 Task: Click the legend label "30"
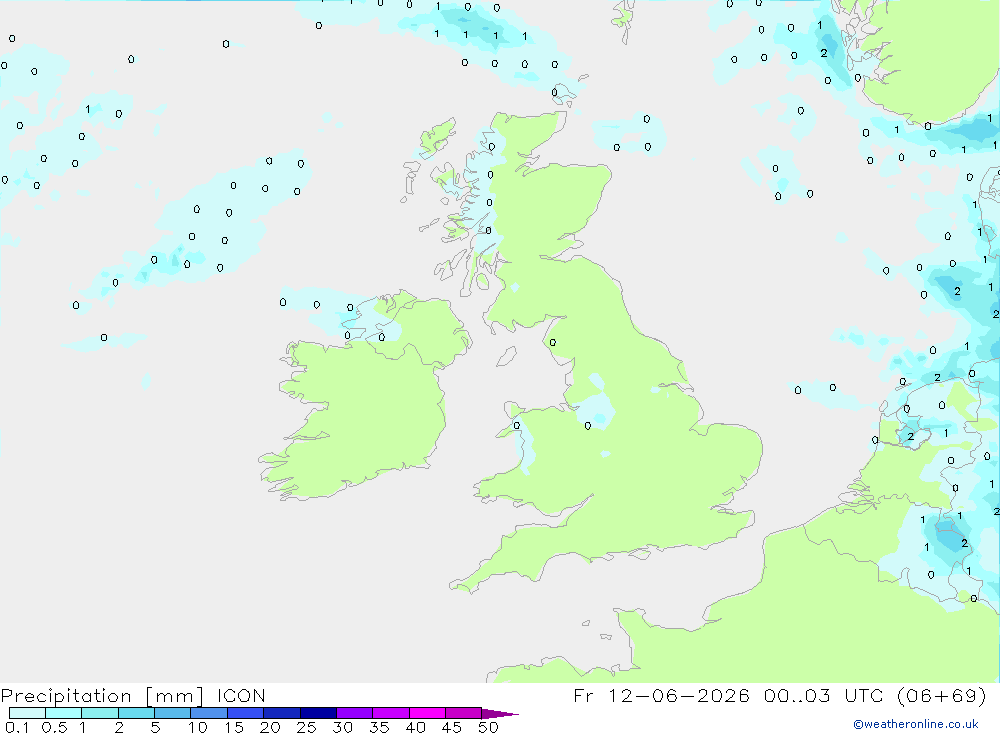click(x=343, y=727)
